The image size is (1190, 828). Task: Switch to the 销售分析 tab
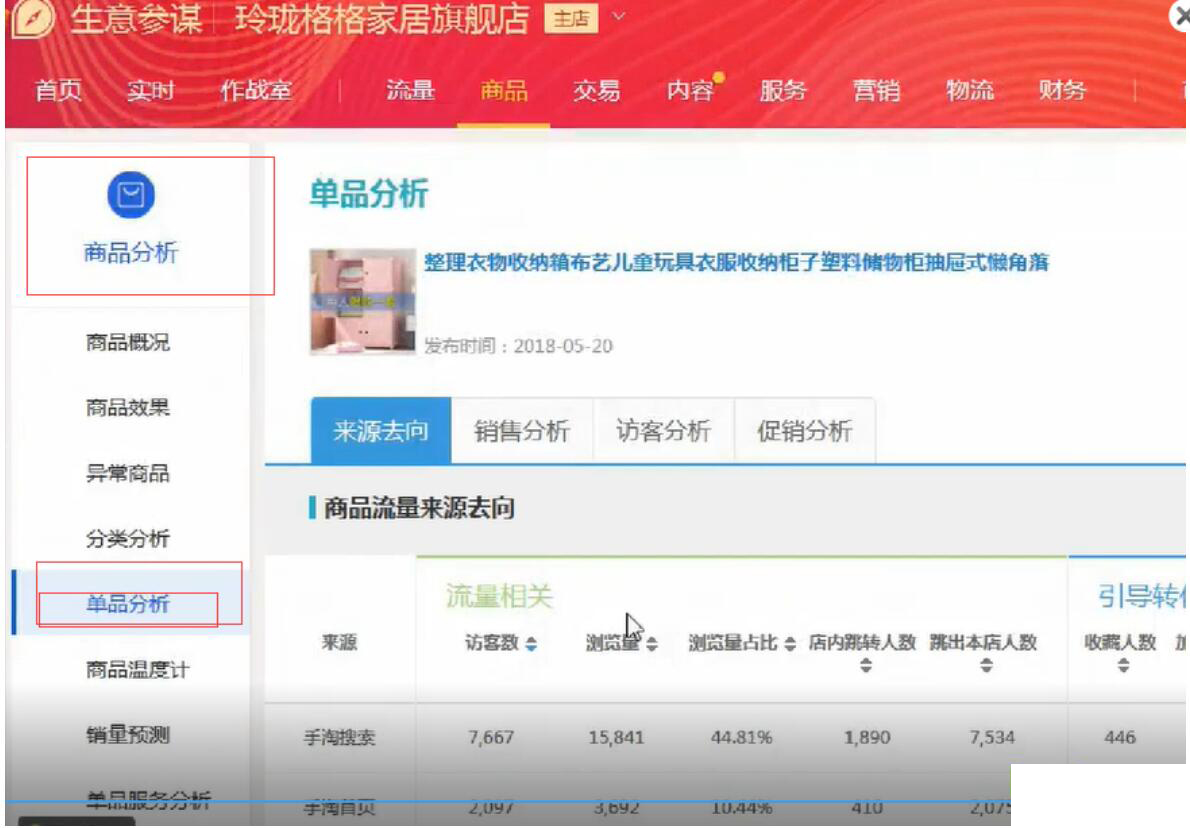click(523, 430)
